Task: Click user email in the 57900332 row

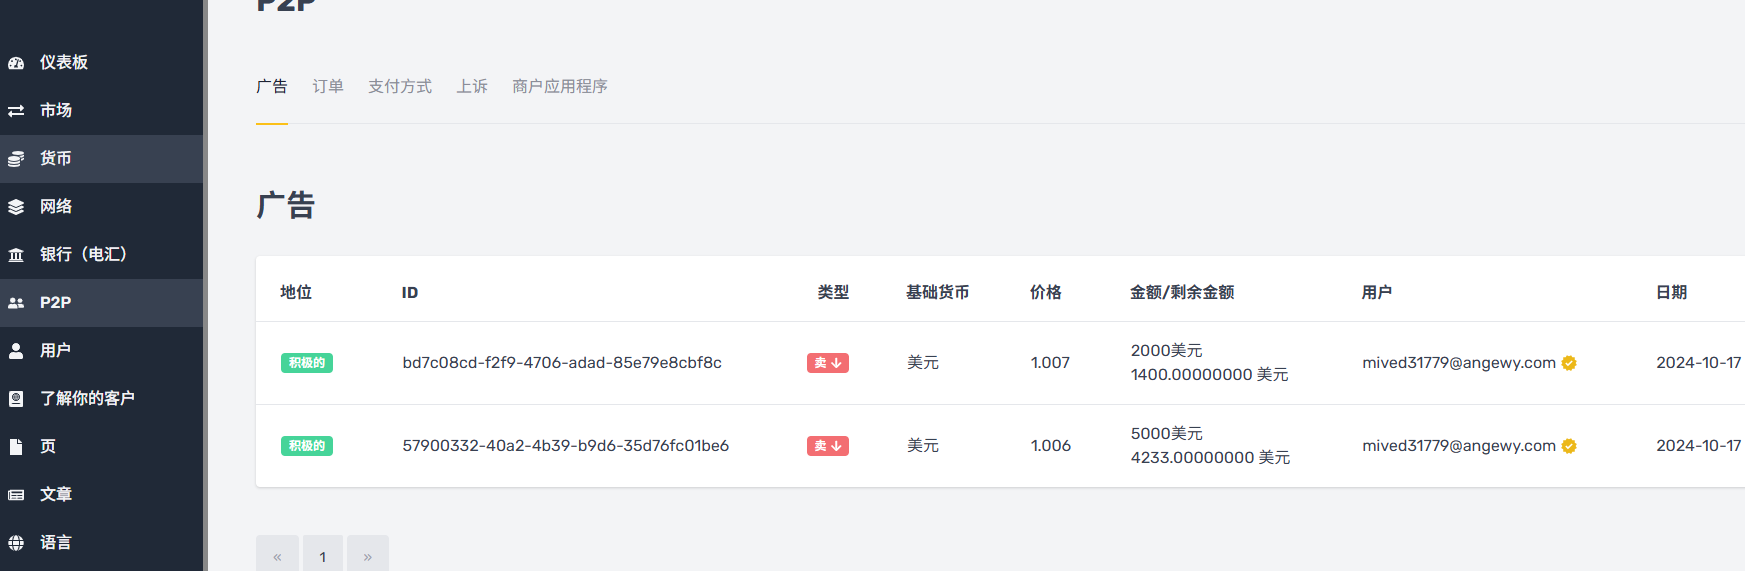Action: (1459, 446)
